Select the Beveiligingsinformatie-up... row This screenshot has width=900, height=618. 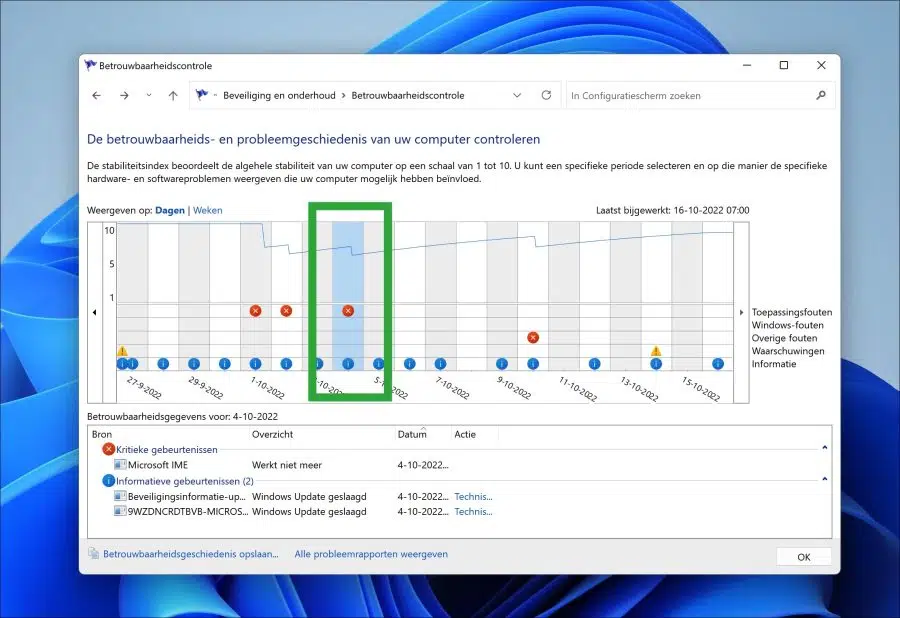pos(459,497)
